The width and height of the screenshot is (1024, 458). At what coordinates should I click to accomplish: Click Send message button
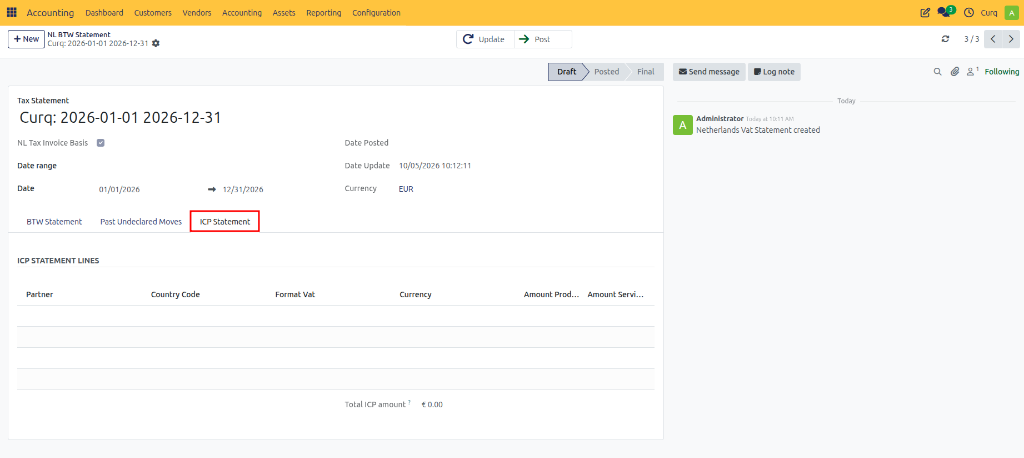(709, 72)
